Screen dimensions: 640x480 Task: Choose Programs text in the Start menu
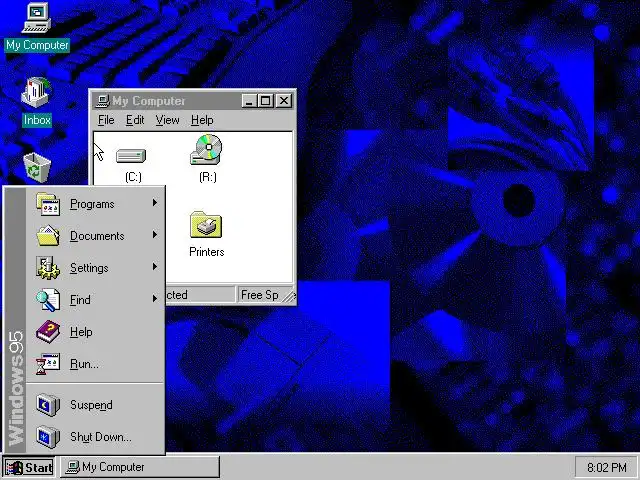click(92, 204)
